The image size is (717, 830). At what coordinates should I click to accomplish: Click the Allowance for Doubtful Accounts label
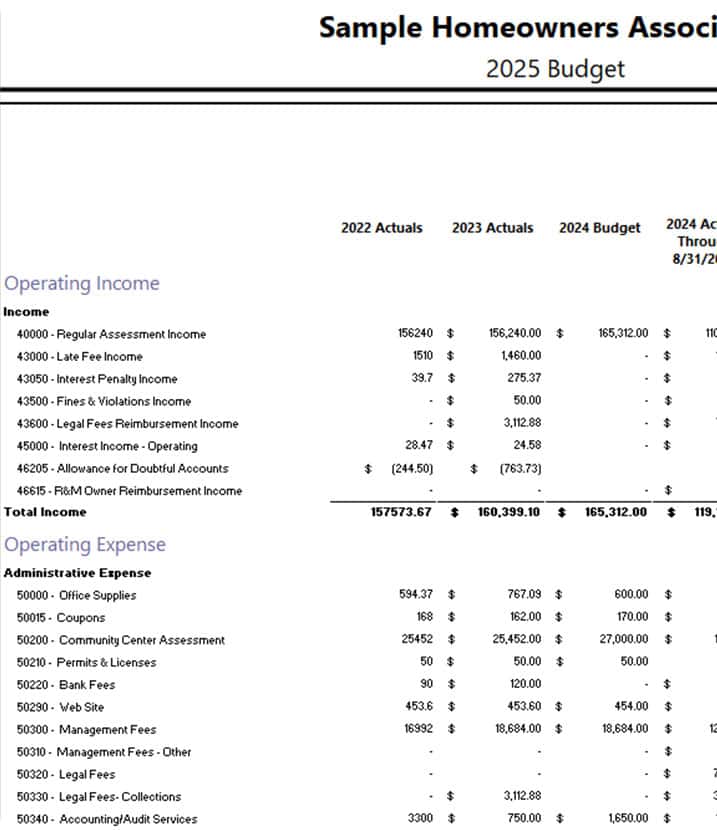(122, 468)
